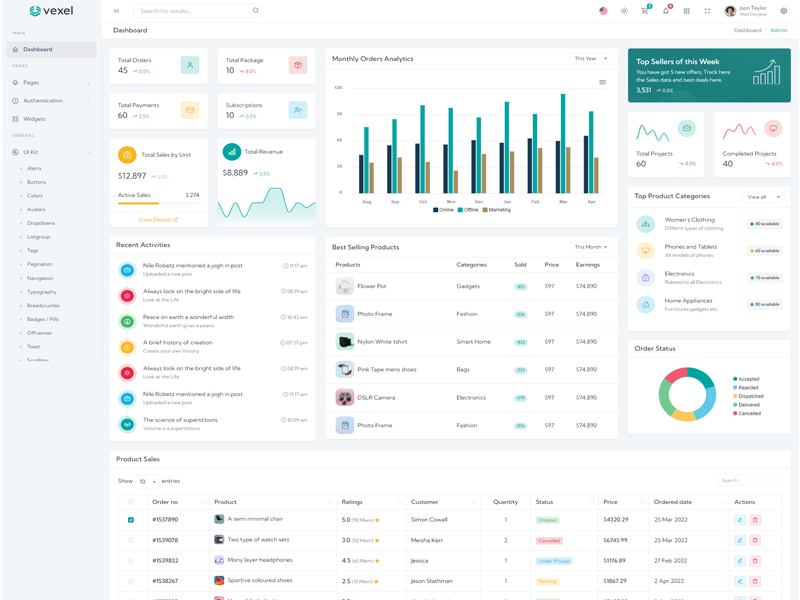Open the This Month dropdown

point(590,247)
